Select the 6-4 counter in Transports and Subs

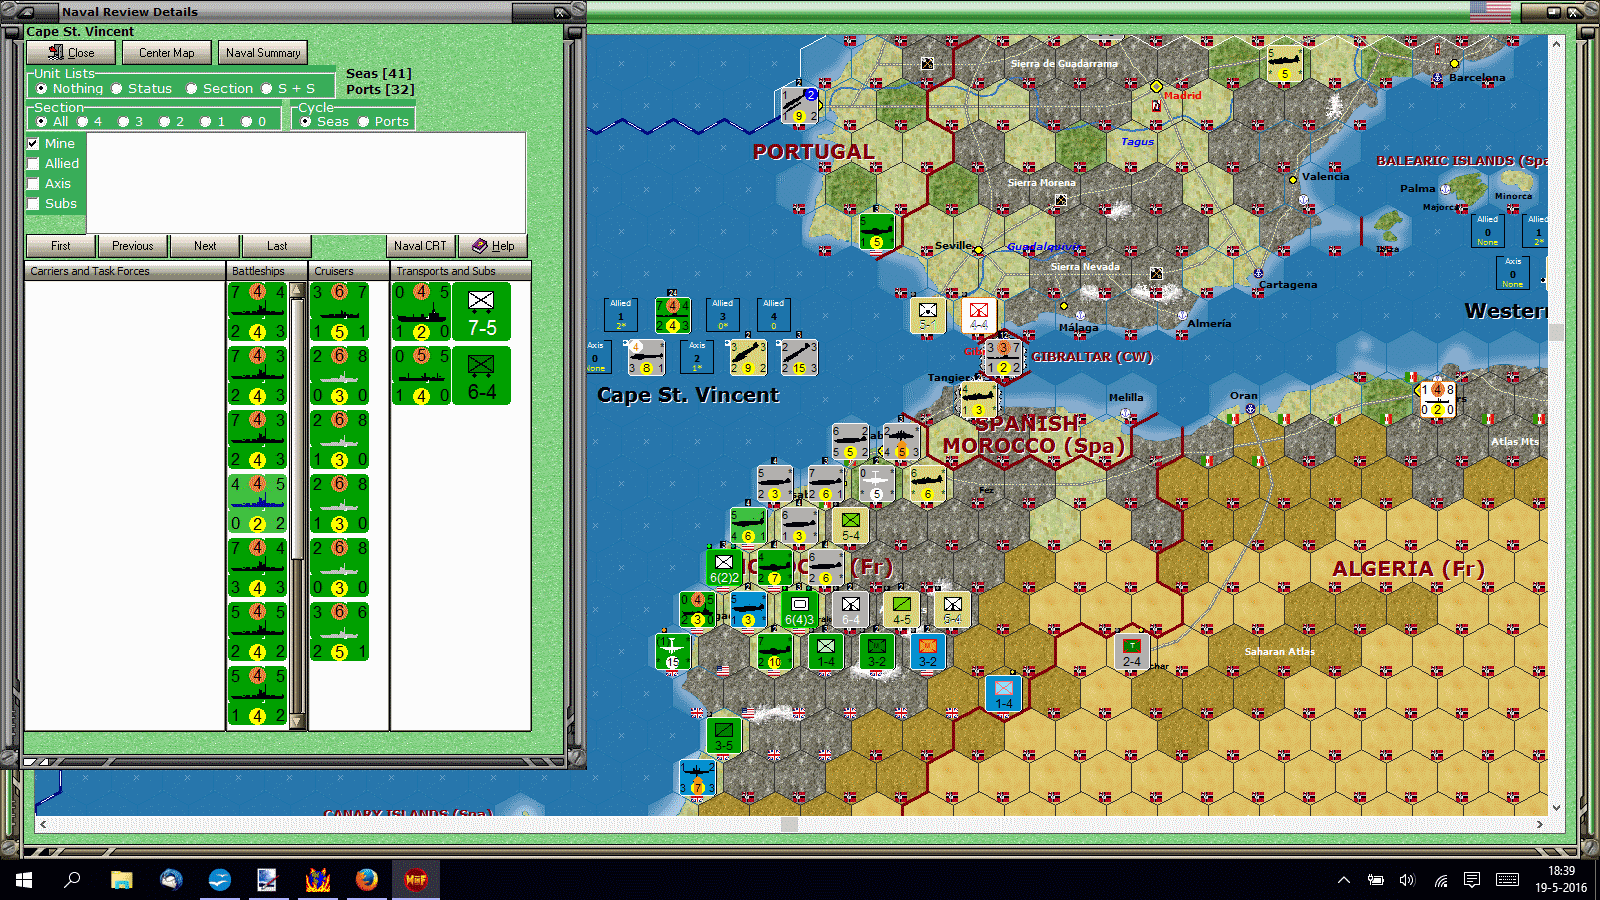tap(481, 376)
